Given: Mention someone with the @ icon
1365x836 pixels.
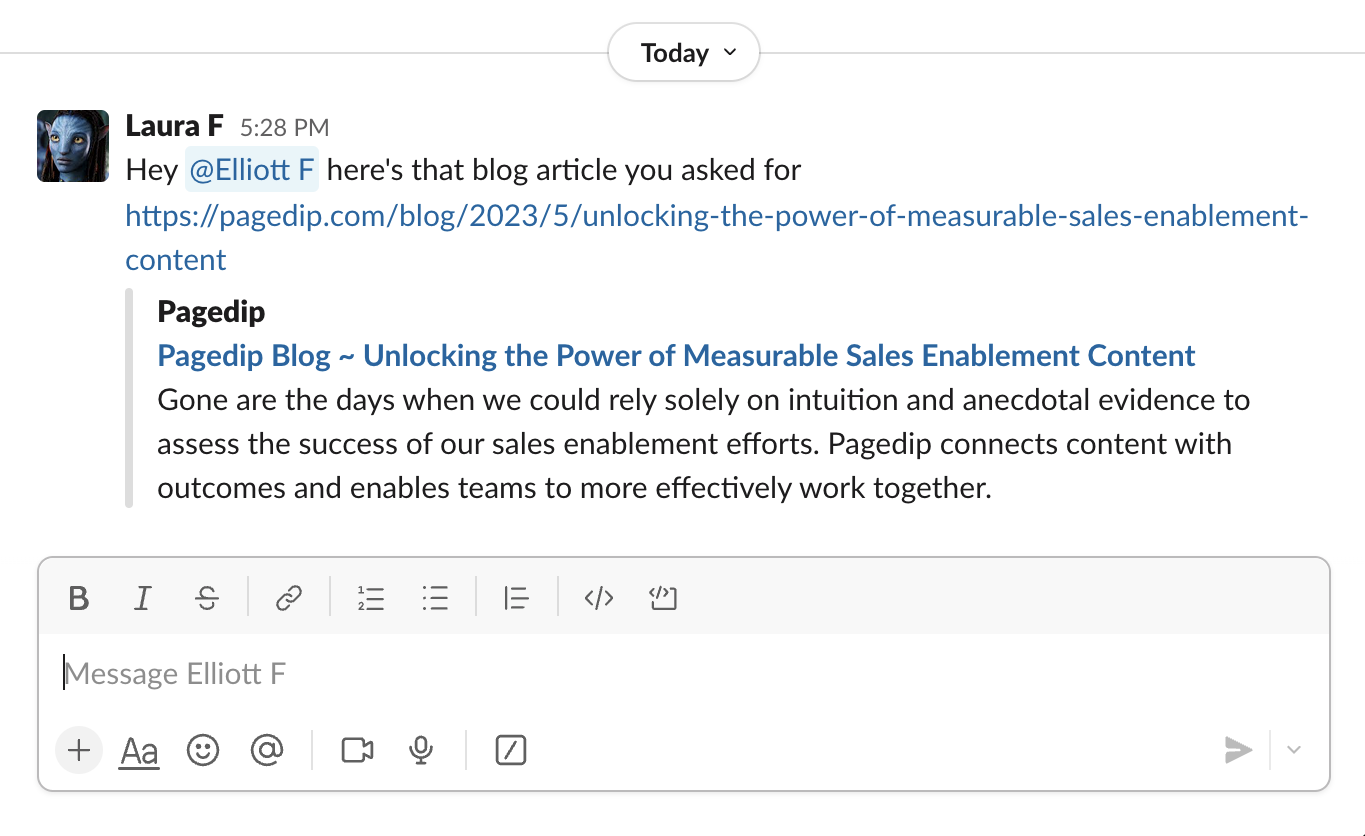Looking at the screenshot, I should point(267,750).
